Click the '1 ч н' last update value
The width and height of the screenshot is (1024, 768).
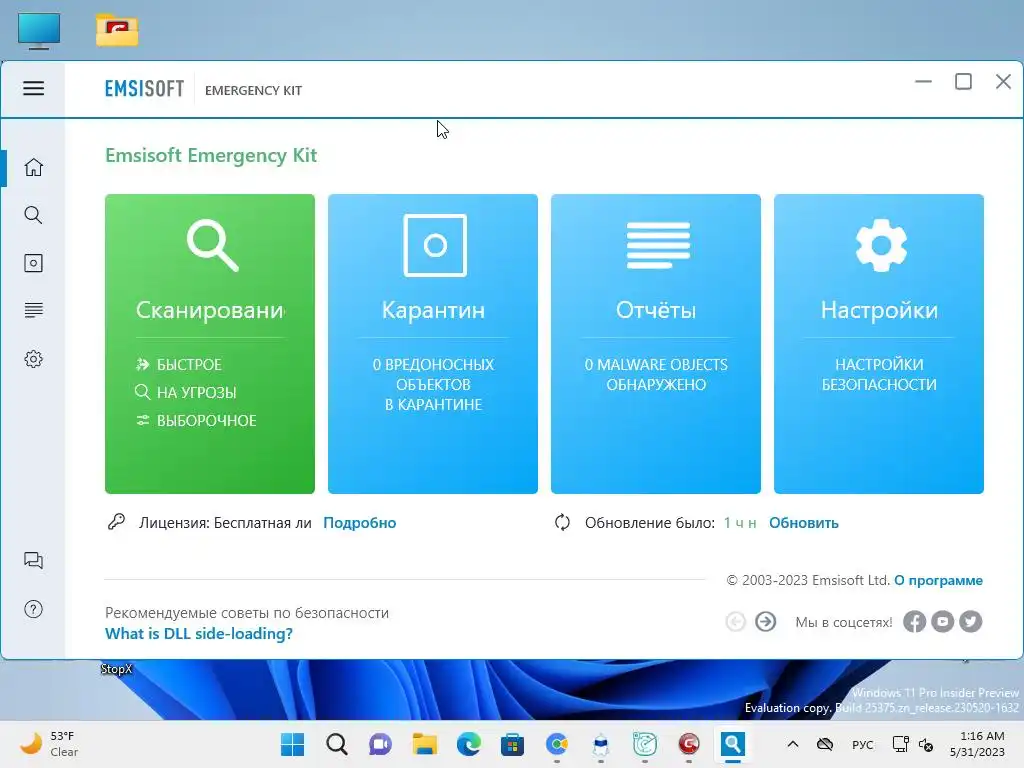(740, 523)
